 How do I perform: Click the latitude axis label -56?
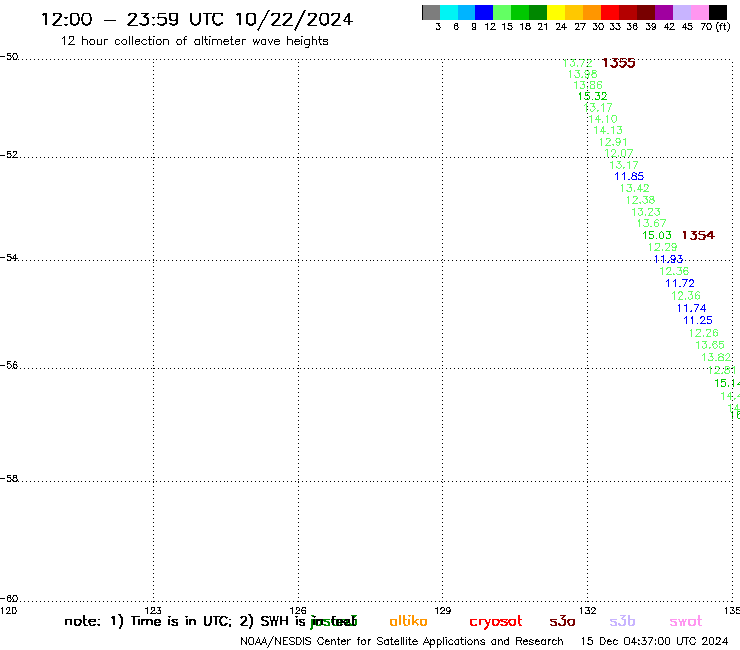pos(9,365)
